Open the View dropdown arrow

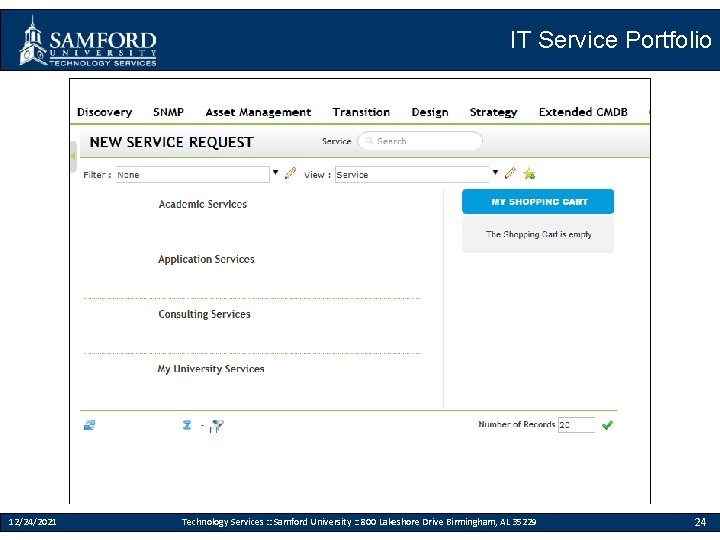point(495,173)
